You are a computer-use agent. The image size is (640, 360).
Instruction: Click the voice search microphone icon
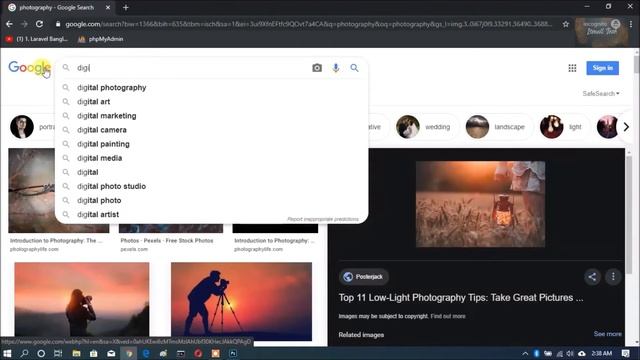click(336, 68)
